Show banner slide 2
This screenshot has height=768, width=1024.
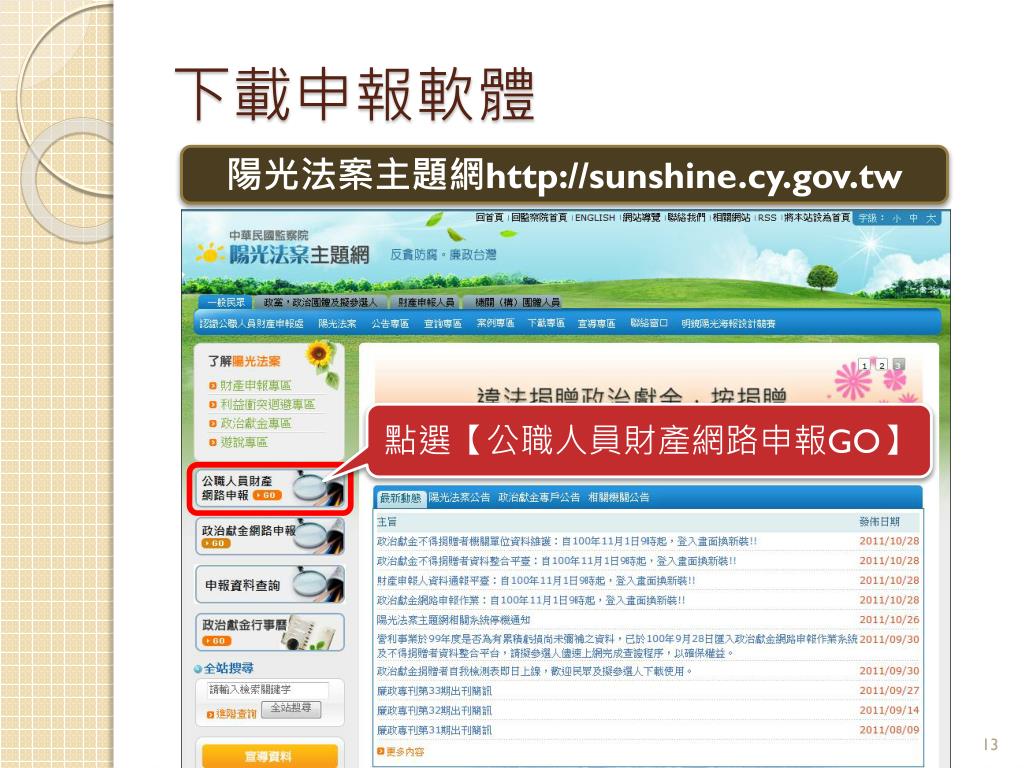tap(882, 365)
